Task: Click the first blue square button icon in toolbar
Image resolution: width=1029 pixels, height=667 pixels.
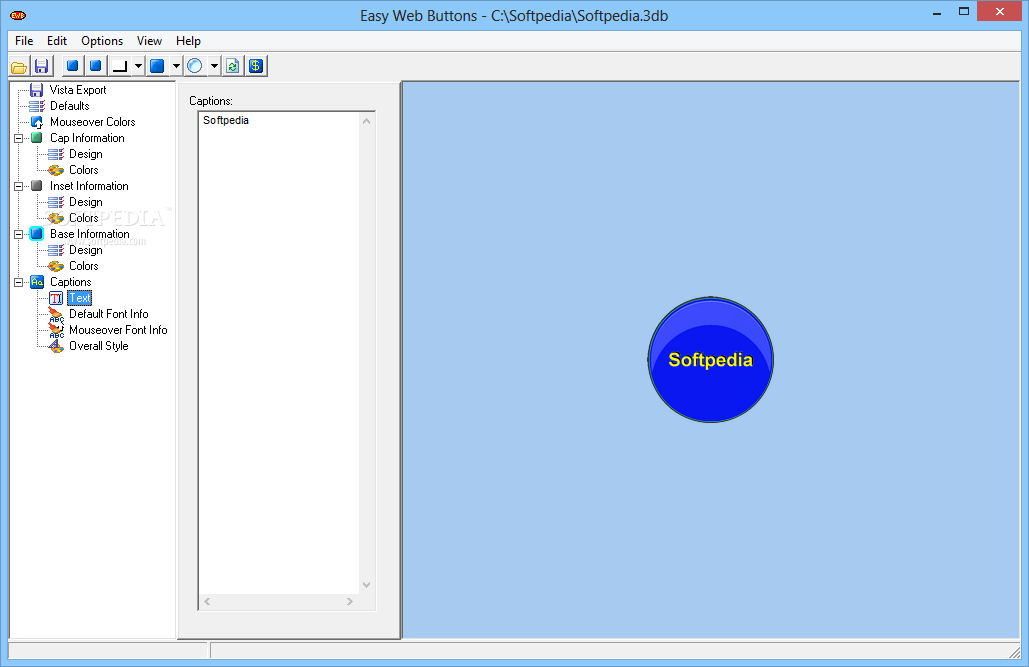Action: (73, 66)
